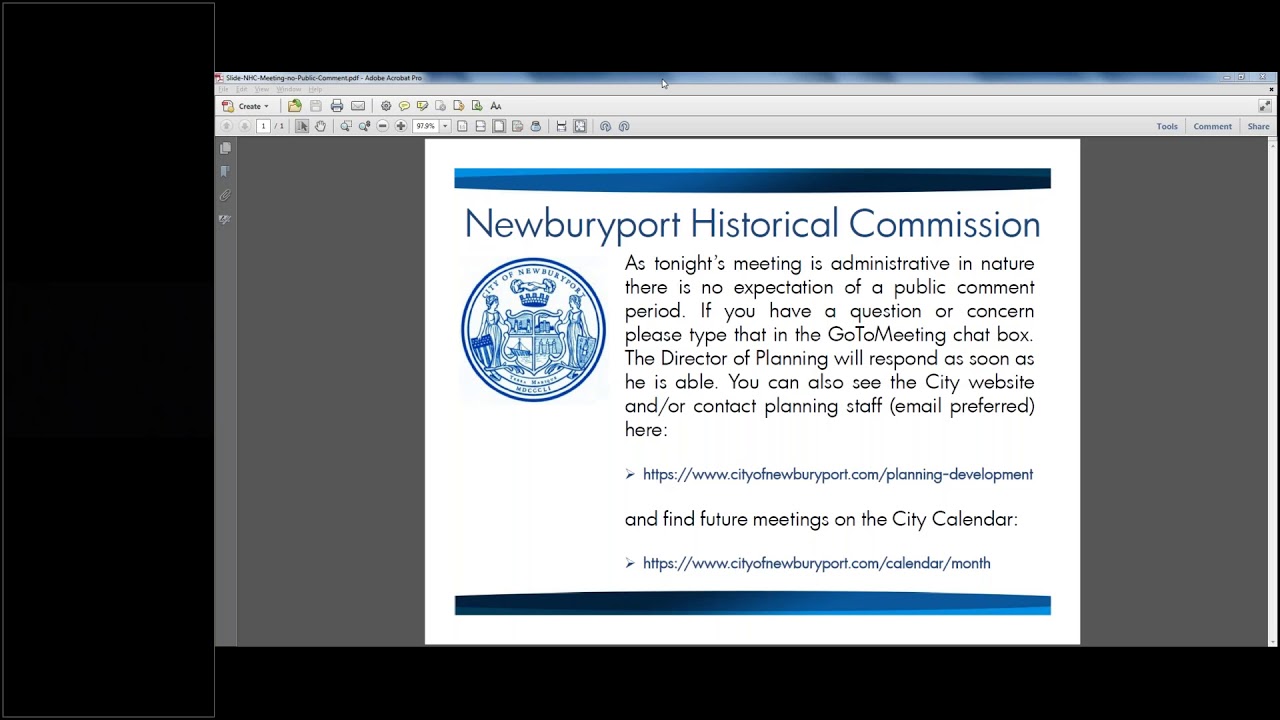Select the marquee zoom tool

coord(346,126)
